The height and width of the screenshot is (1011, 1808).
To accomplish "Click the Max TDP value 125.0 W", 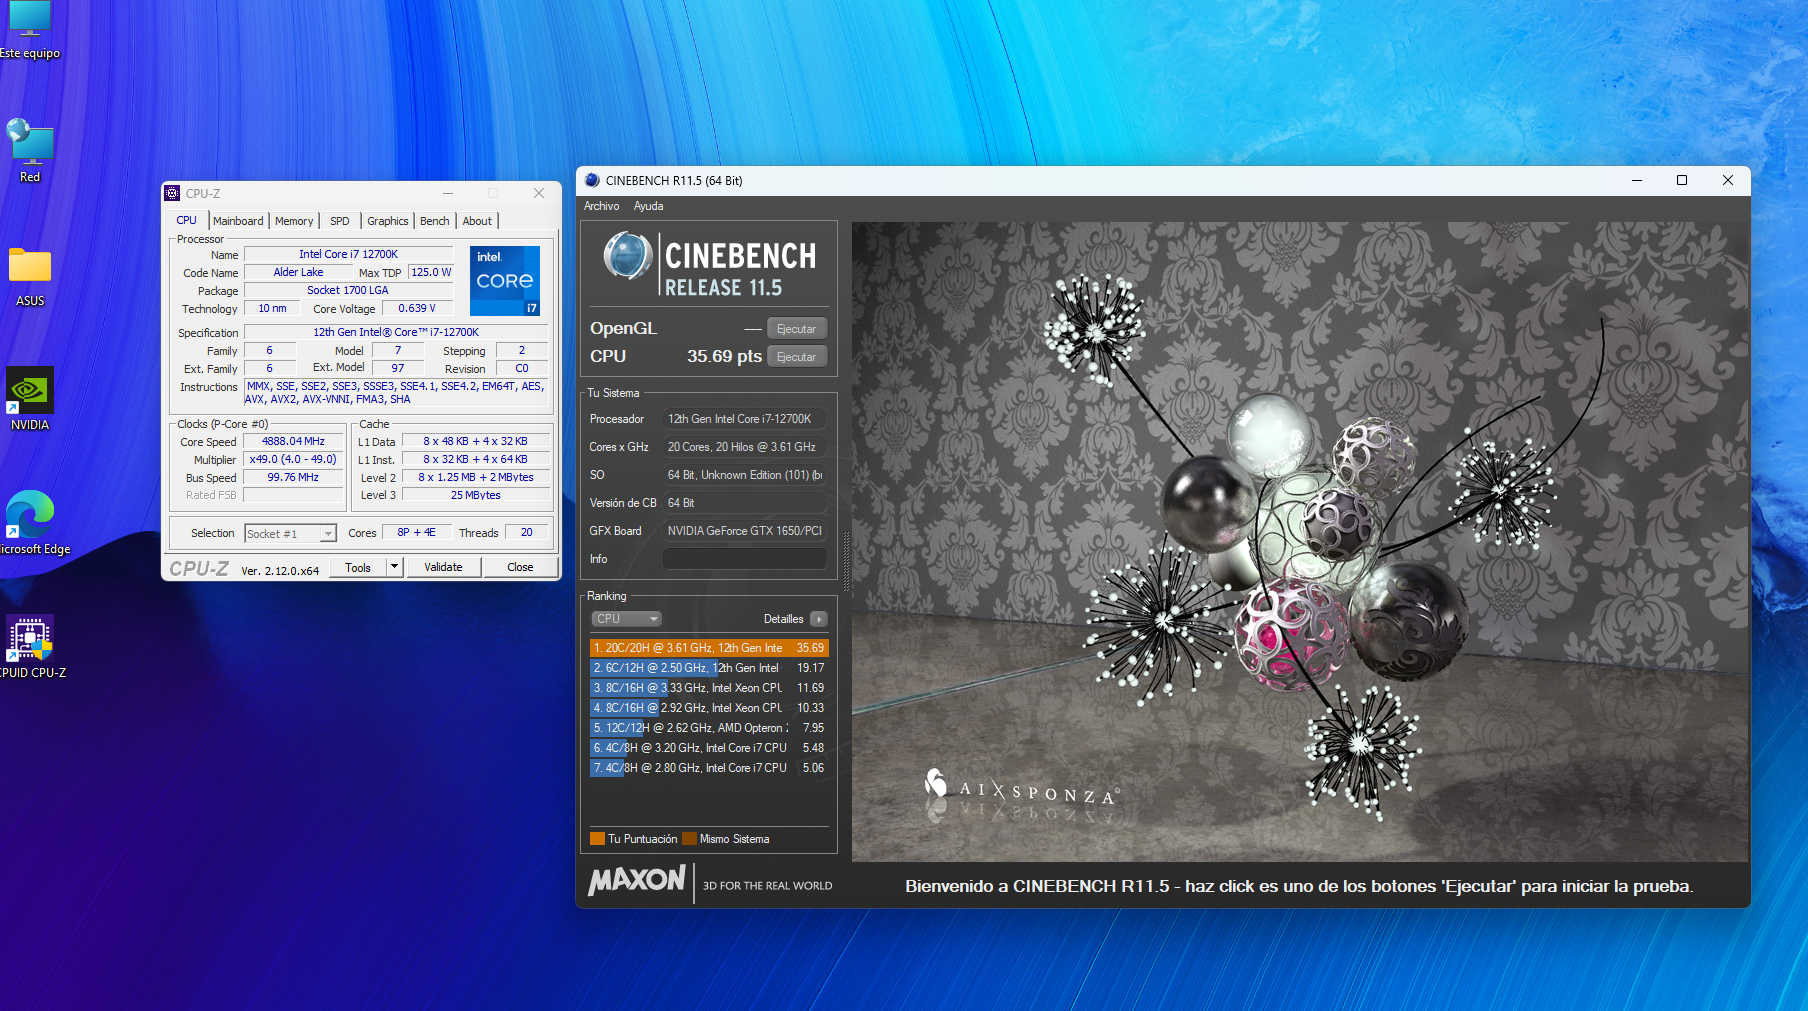I will 431,272.
